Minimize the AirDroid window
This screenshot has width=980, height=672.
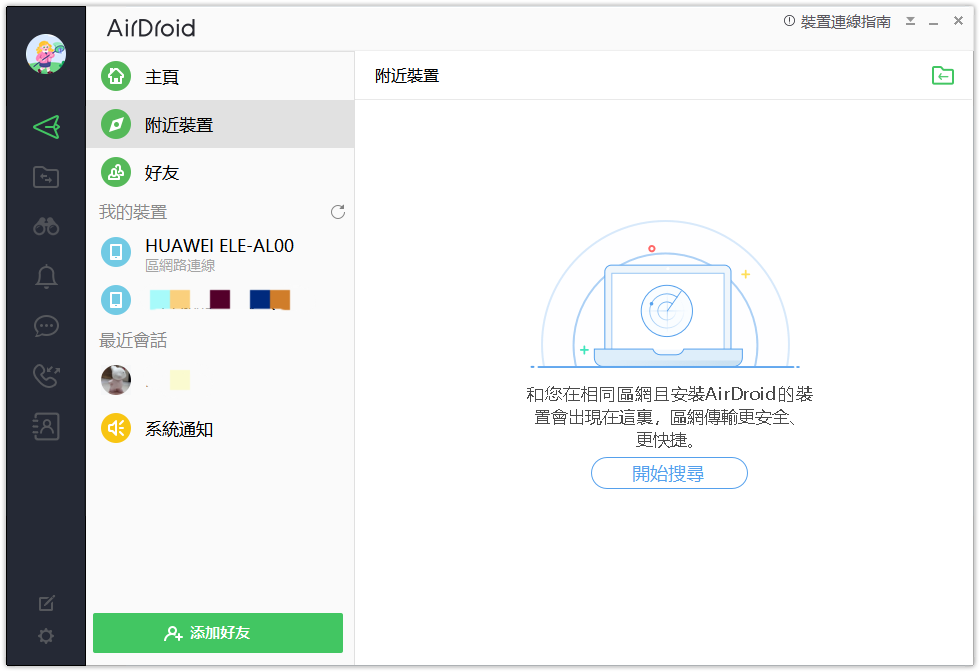(934, 22)
